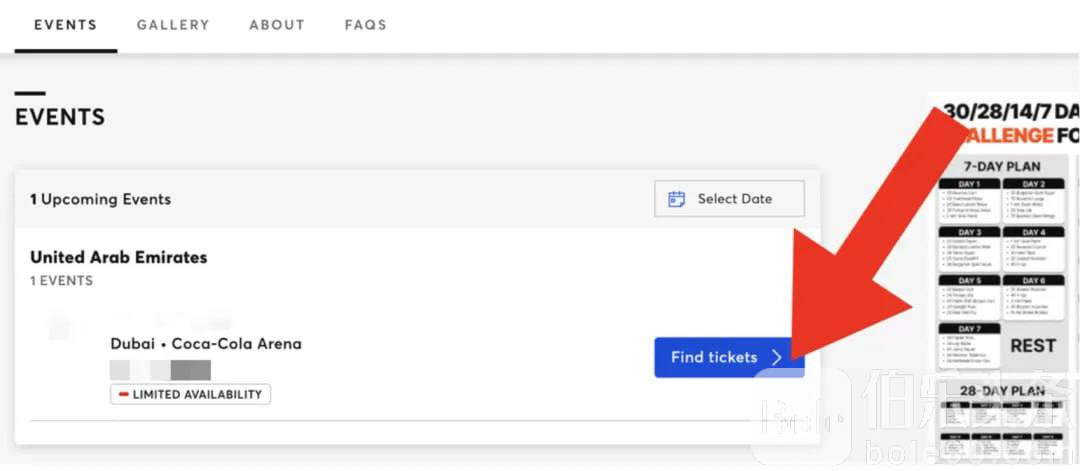The width and height of the screenshot is (1080, 471).
Task: Click the LIMITED AVAILABILITY badge
Action: click(191, 395)
